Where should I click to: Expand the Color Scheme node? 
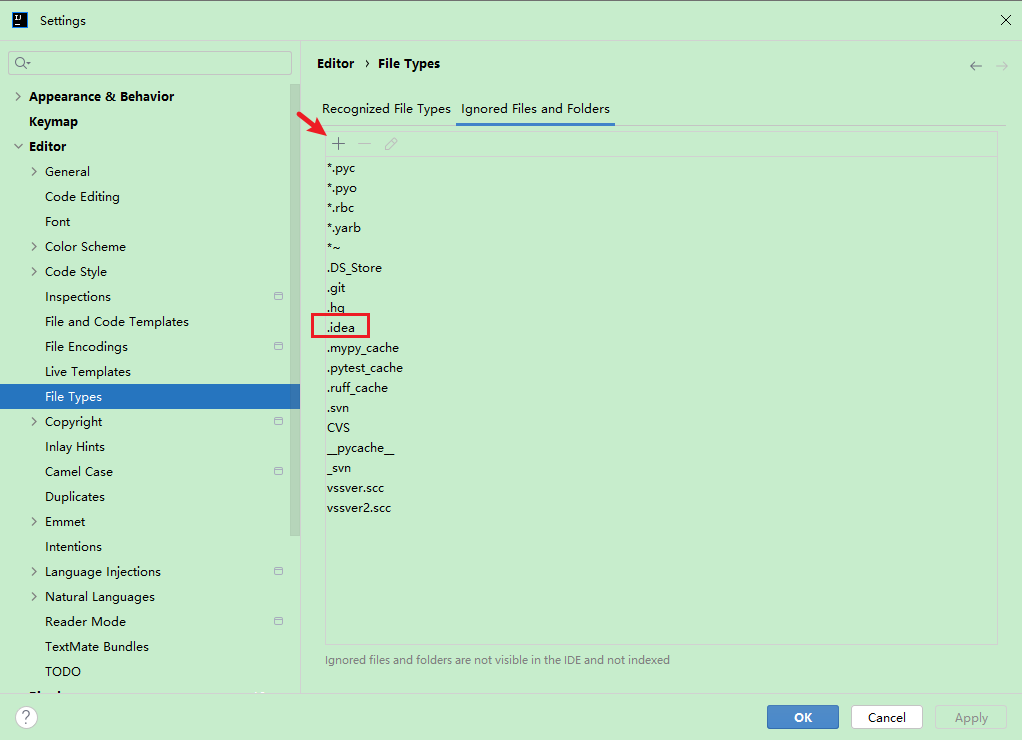tap(34, 247)
